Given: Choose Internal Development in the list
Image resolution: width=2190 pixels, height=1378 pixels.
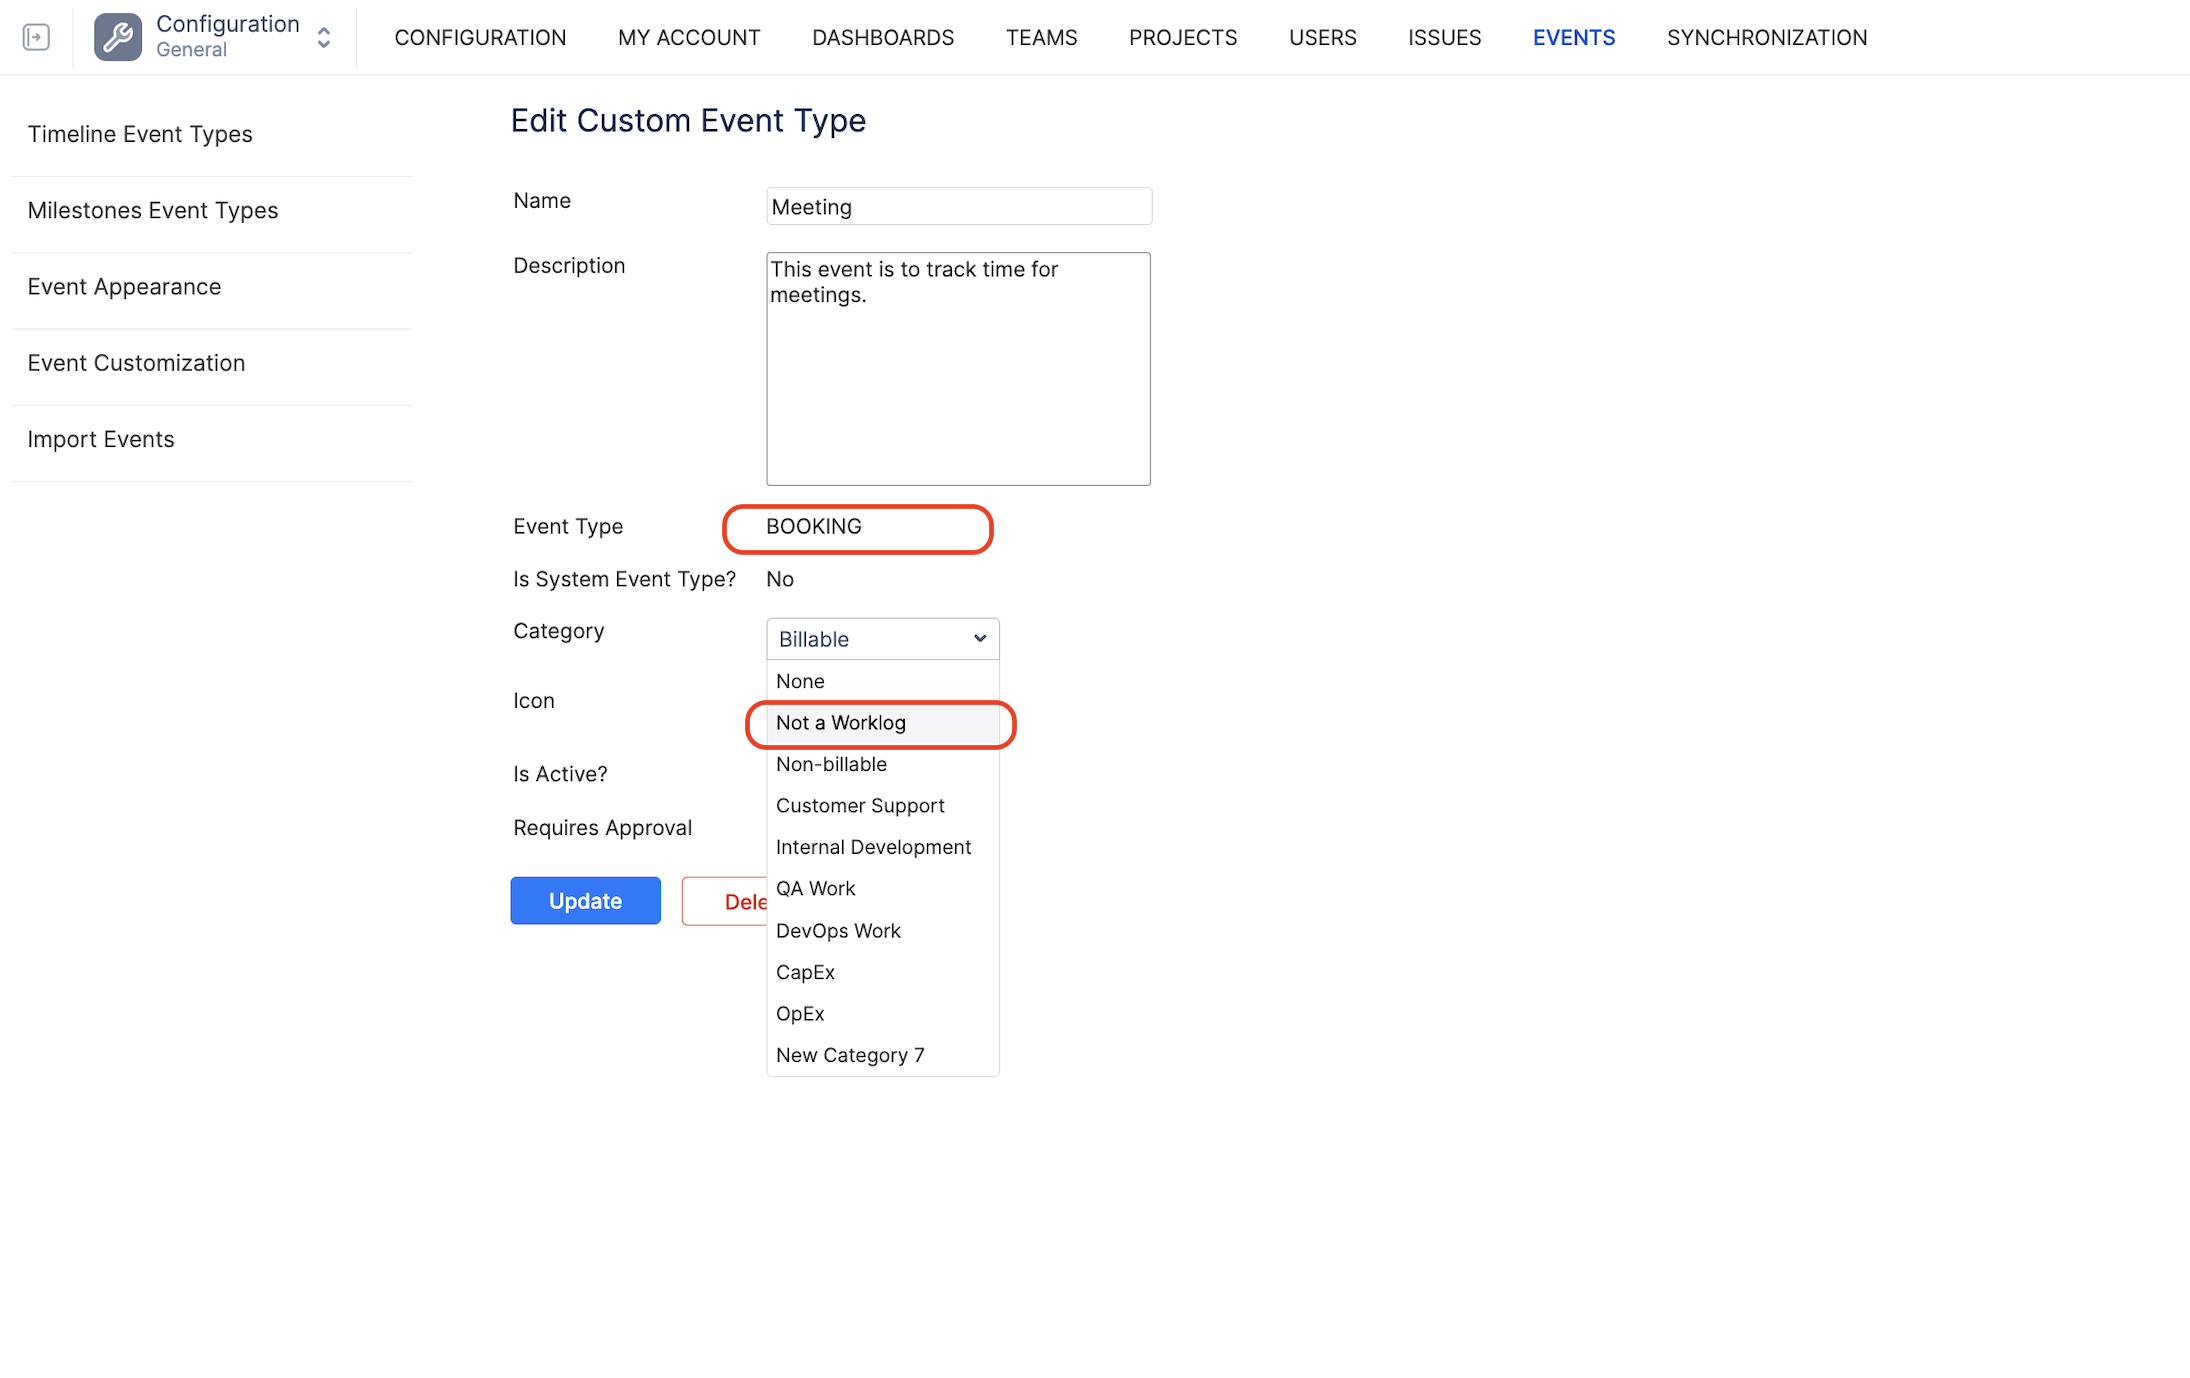Looking at the screenshot, I should pos(873,847).
